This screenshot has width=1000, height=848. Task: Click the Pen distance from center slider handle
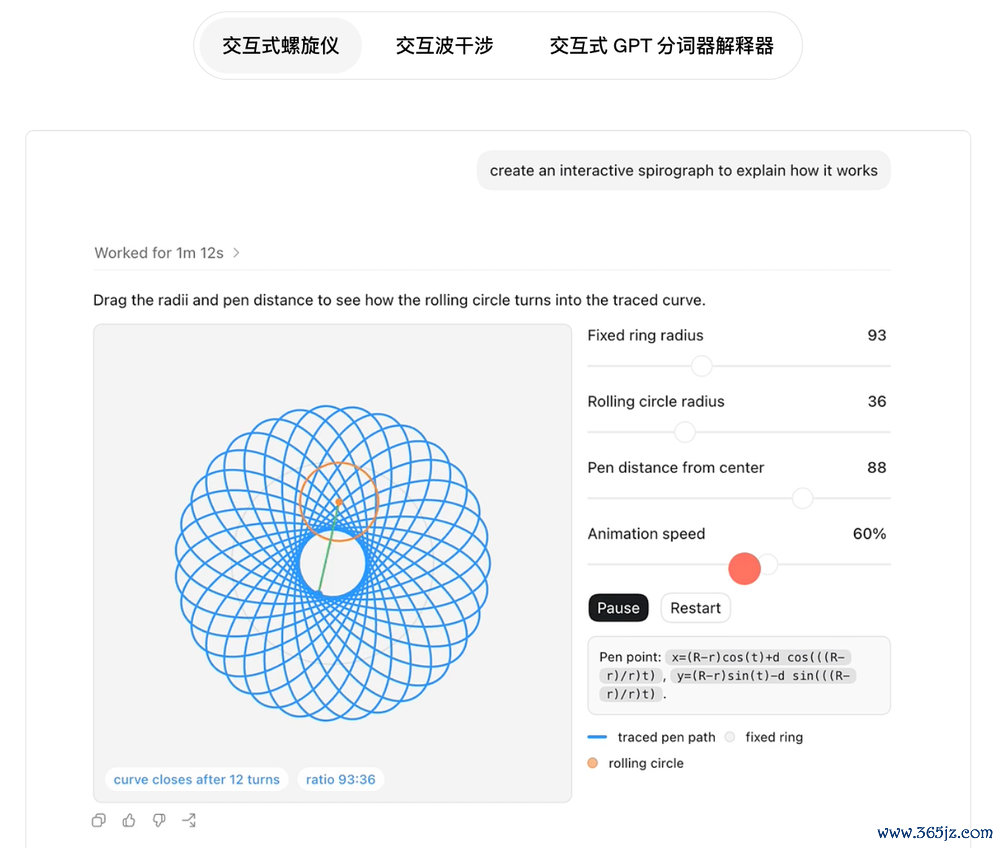(x=802, y=498)
